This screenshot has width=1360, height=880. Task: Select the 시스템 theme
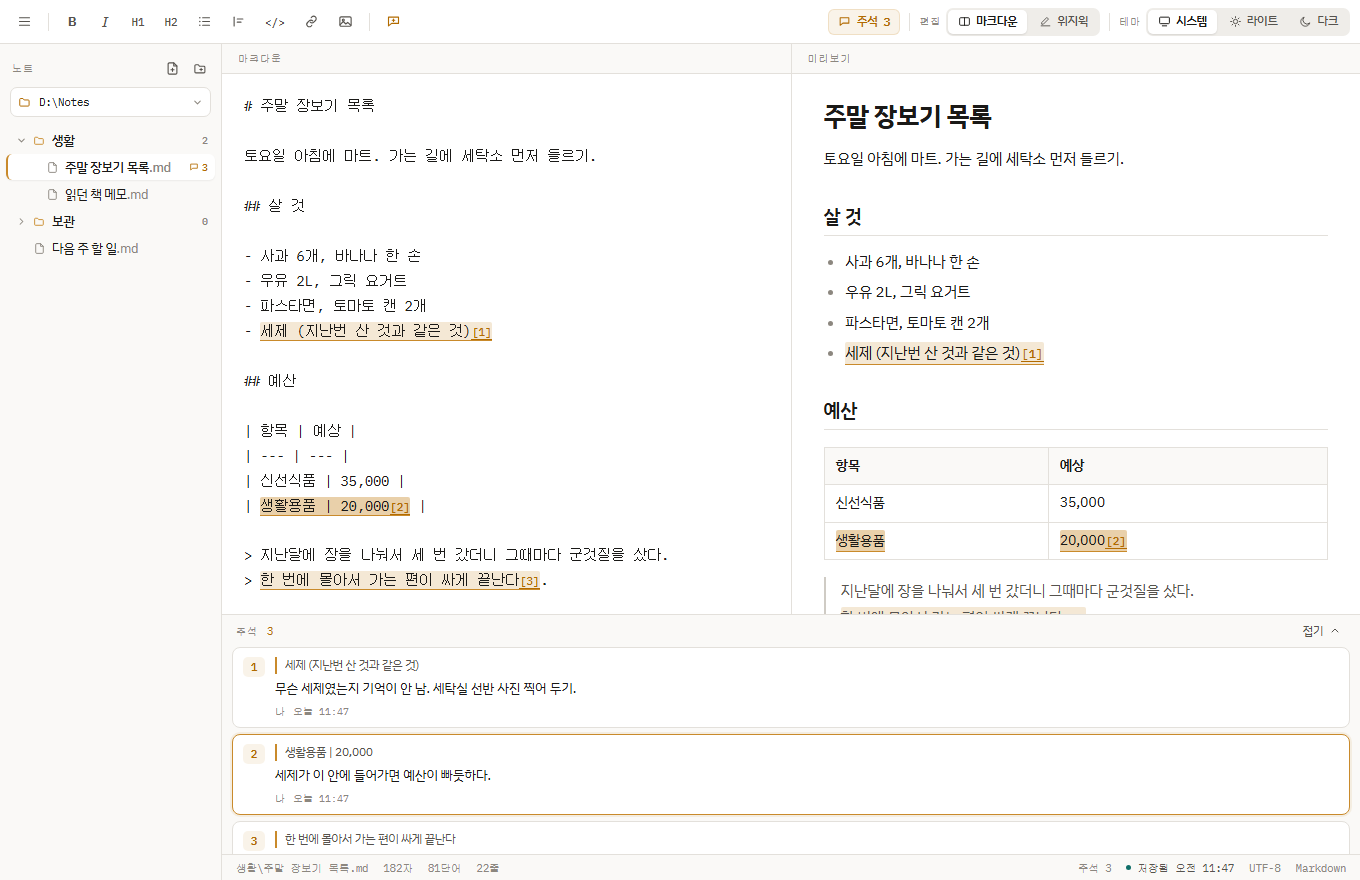pyautogui.click(x=1182, y=21)
